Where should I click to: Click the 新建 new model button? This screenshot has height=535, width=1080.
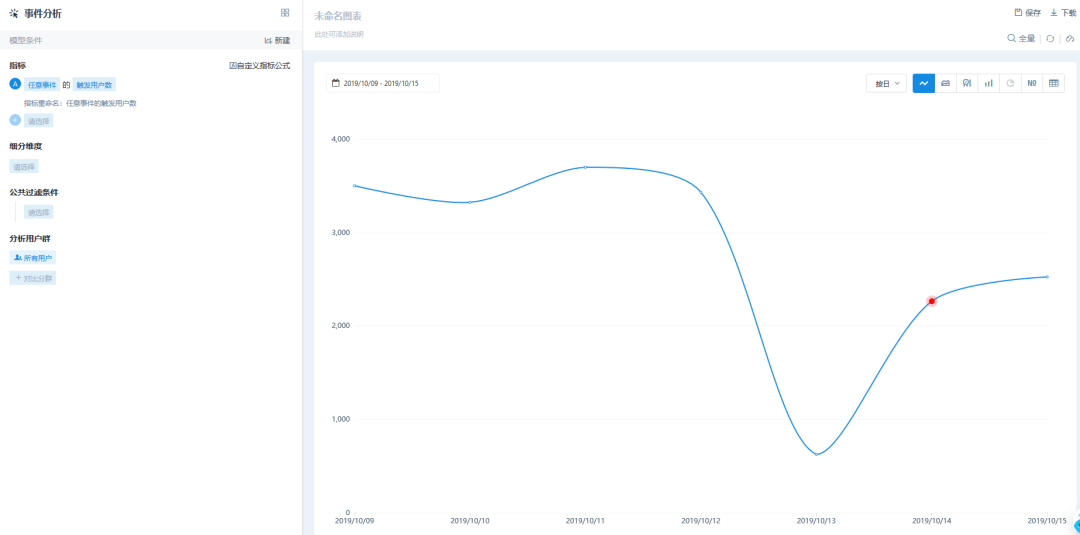(x=277, y=40)
